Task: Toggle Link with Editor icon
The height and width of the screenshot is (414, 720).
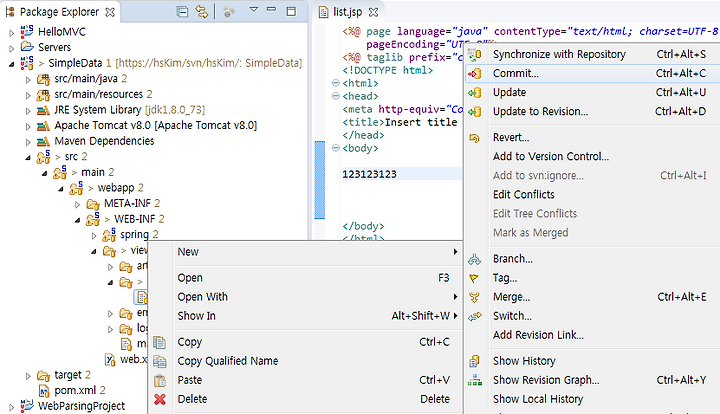Action: pos(202,11)
